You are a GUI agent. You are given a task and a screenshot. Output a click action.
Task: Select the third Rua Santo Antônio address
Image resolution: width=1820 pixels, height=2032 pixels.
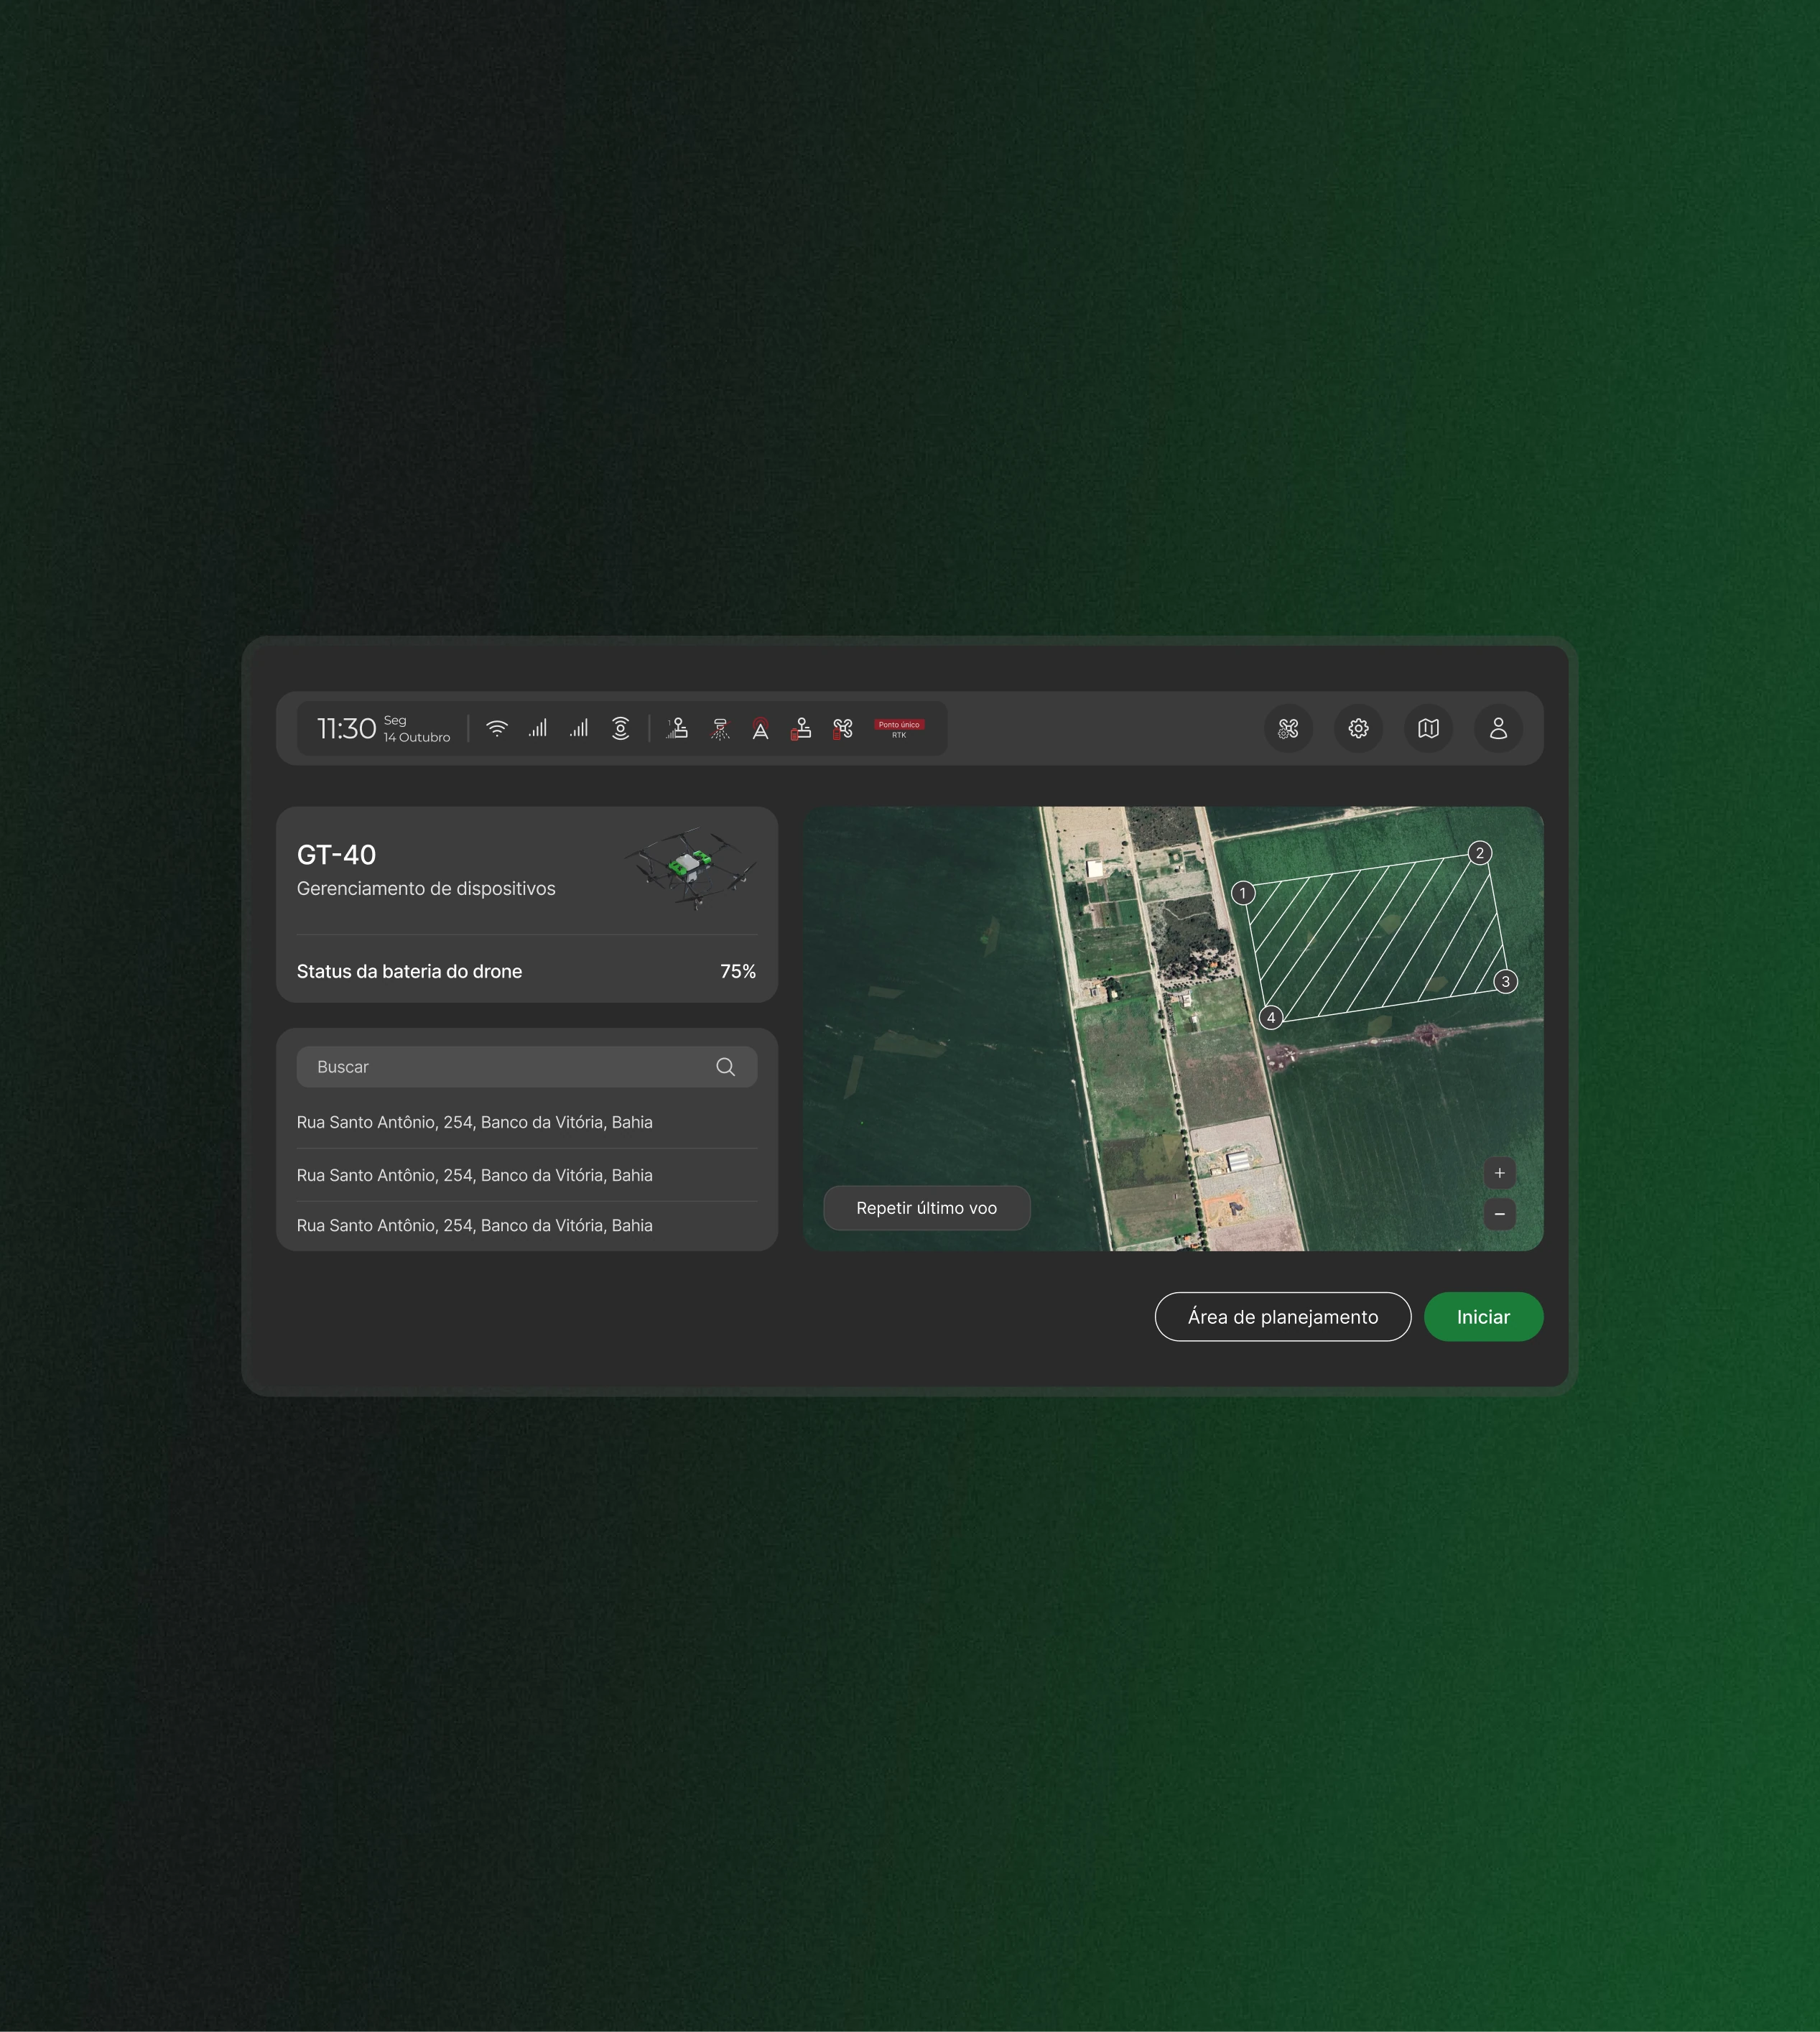(475, 1225)
